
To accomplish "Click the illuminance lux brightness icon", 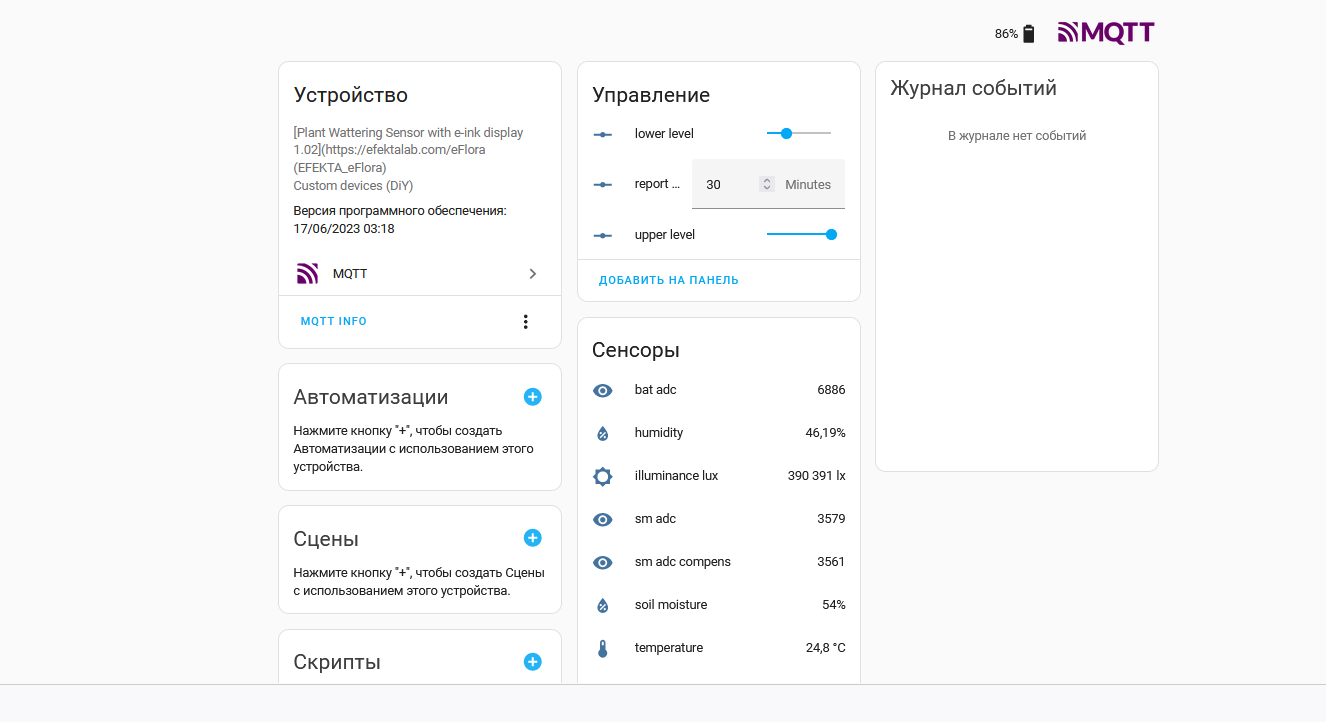I will point(602,476).
